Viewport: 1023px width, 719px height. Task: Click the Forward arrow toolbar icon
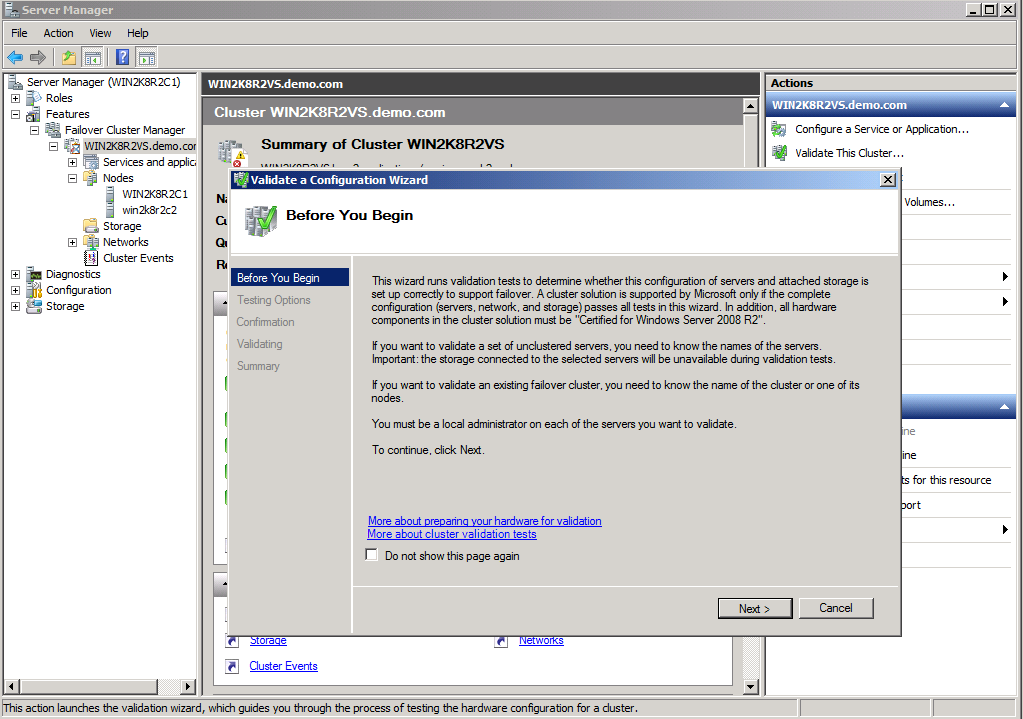point(38,57)
